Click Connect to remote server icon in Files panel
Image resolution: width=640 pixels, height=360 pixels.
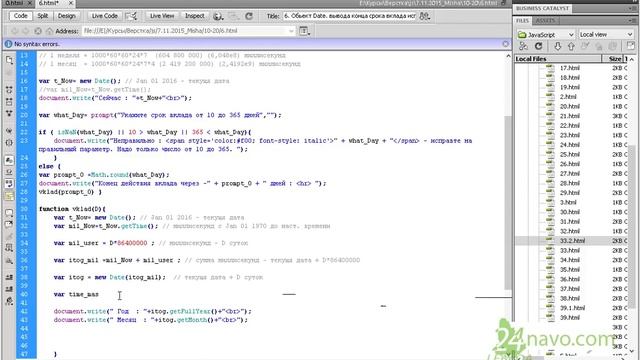click(x=524, y=46)
